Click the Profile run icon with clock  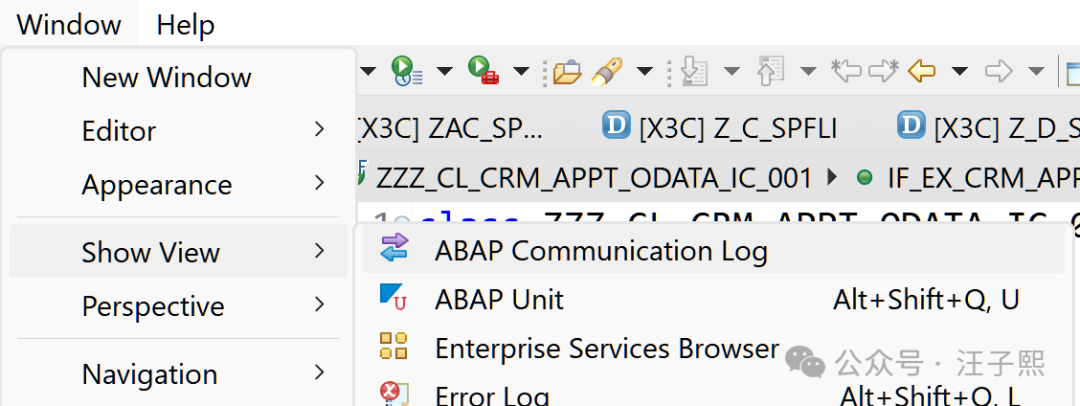(x=406, y=70)
